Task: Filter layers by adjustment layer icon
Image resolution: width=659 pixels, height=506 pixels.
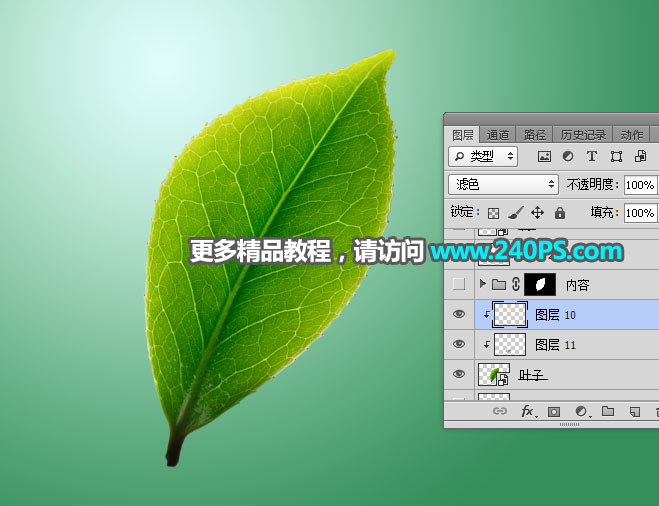Action: (568, 156)
